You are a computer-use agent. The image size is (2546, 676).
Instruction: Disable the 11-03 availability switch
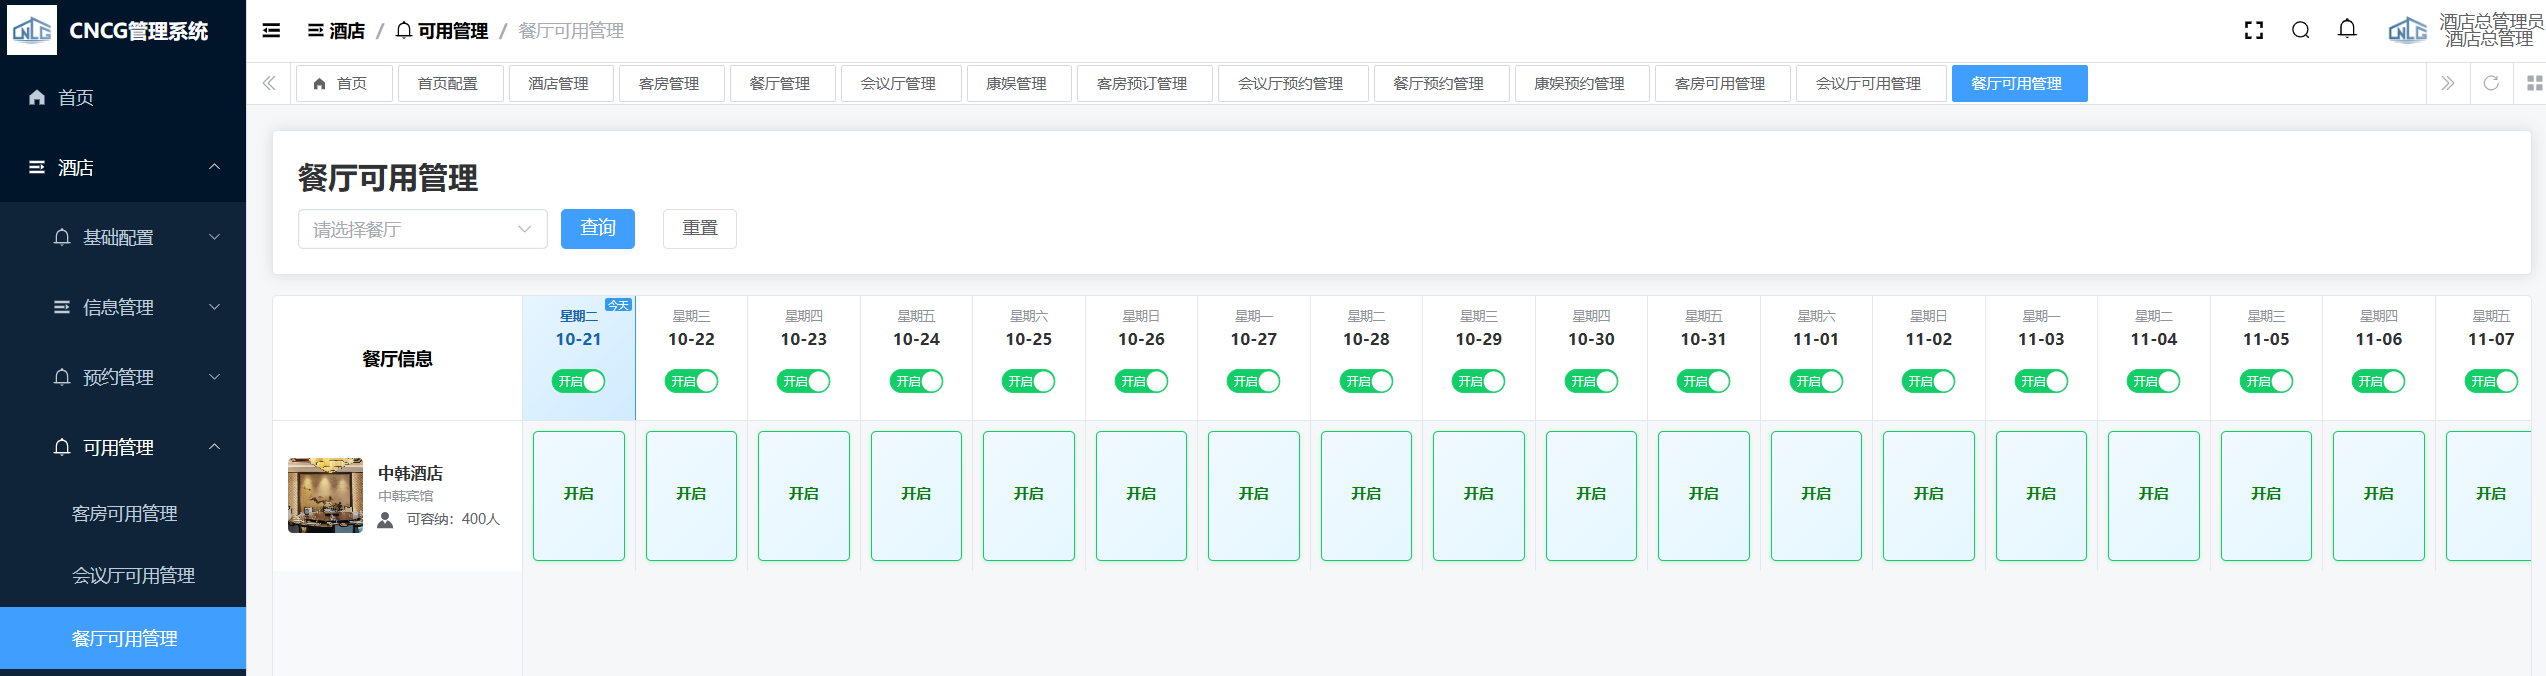coord(2041,381)
